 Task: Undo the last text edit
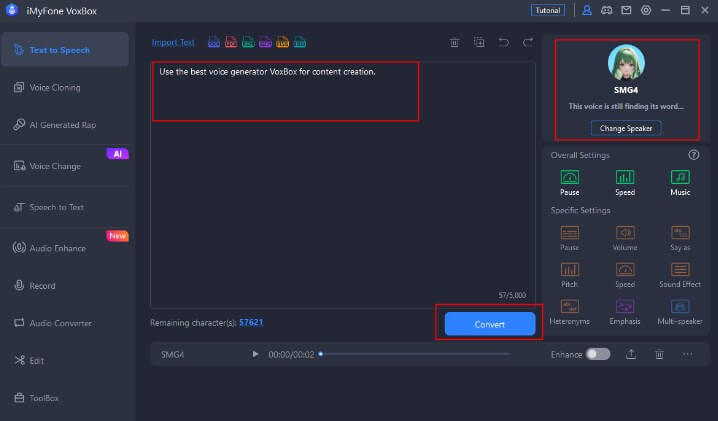tap(504, 43)
